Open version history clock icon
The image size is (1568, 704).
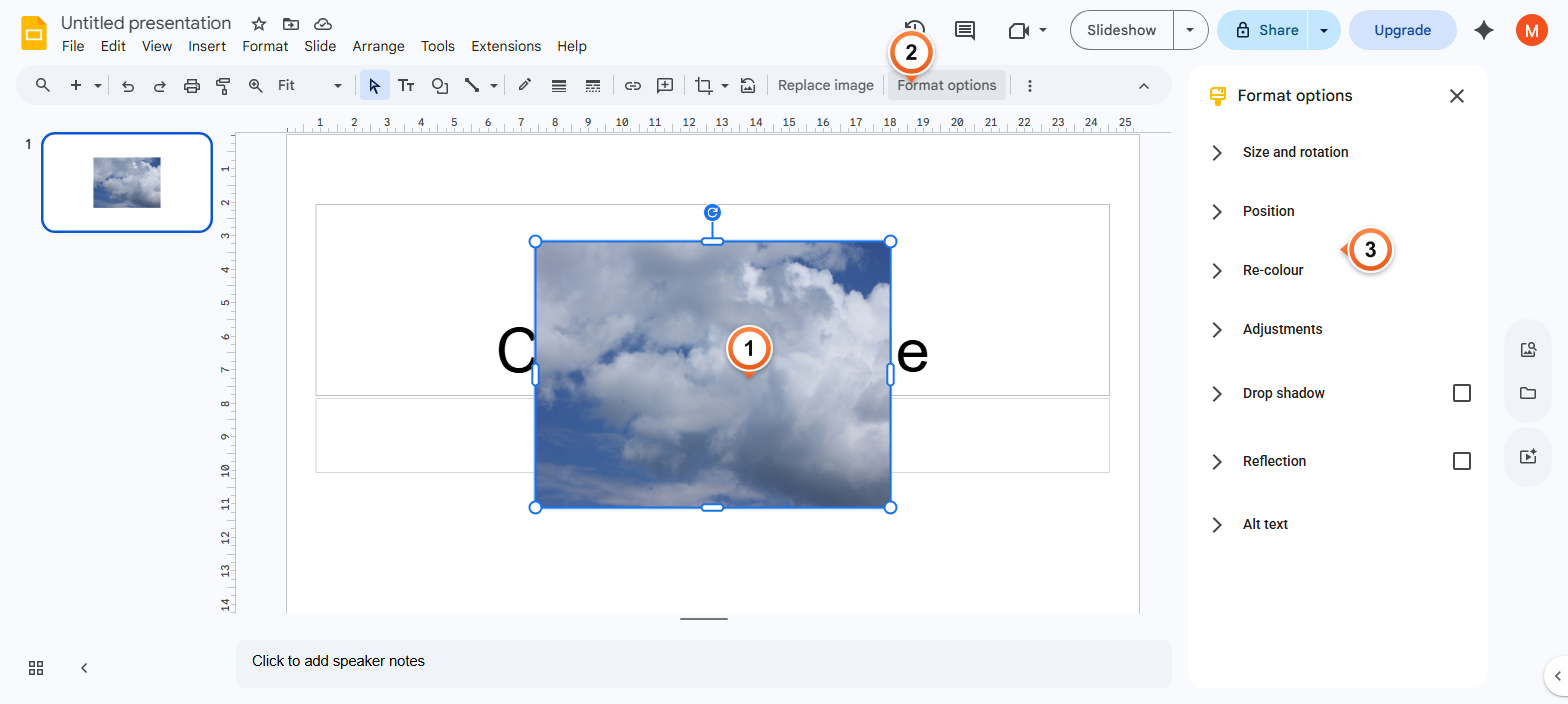tap(913, 30)
